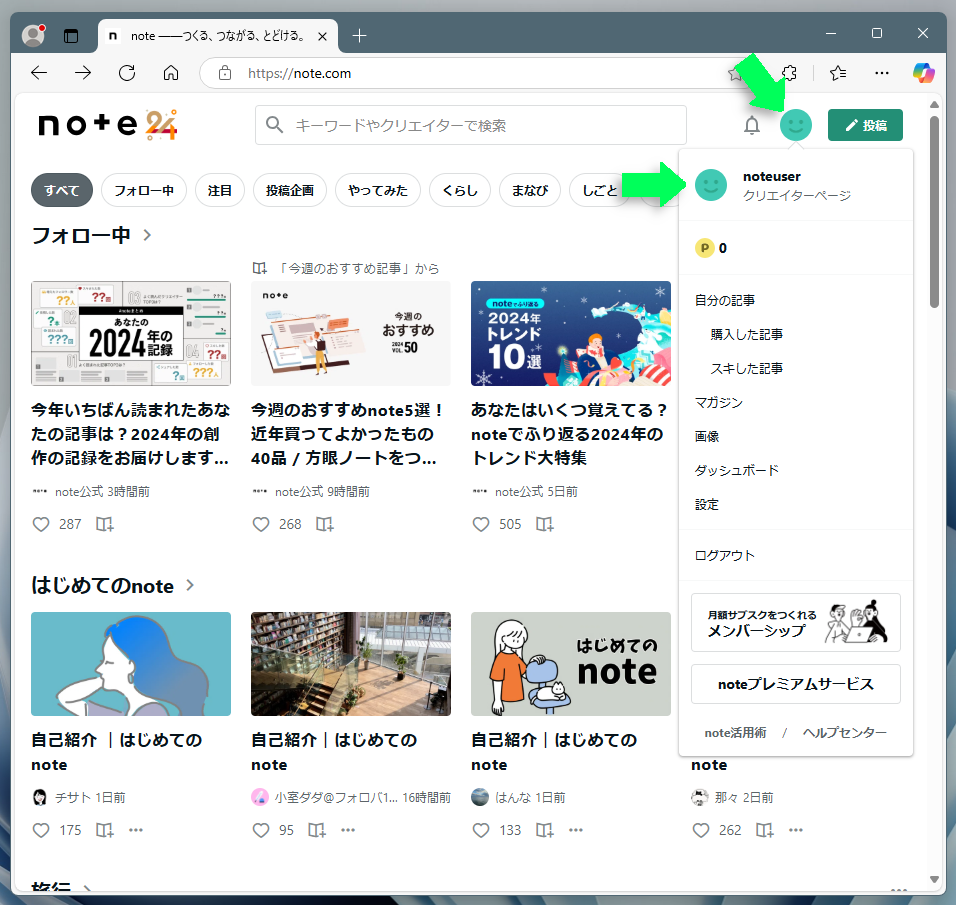Open notifications with the bell icon
This screenshot has height=905, width=956.
click(752, 125)
